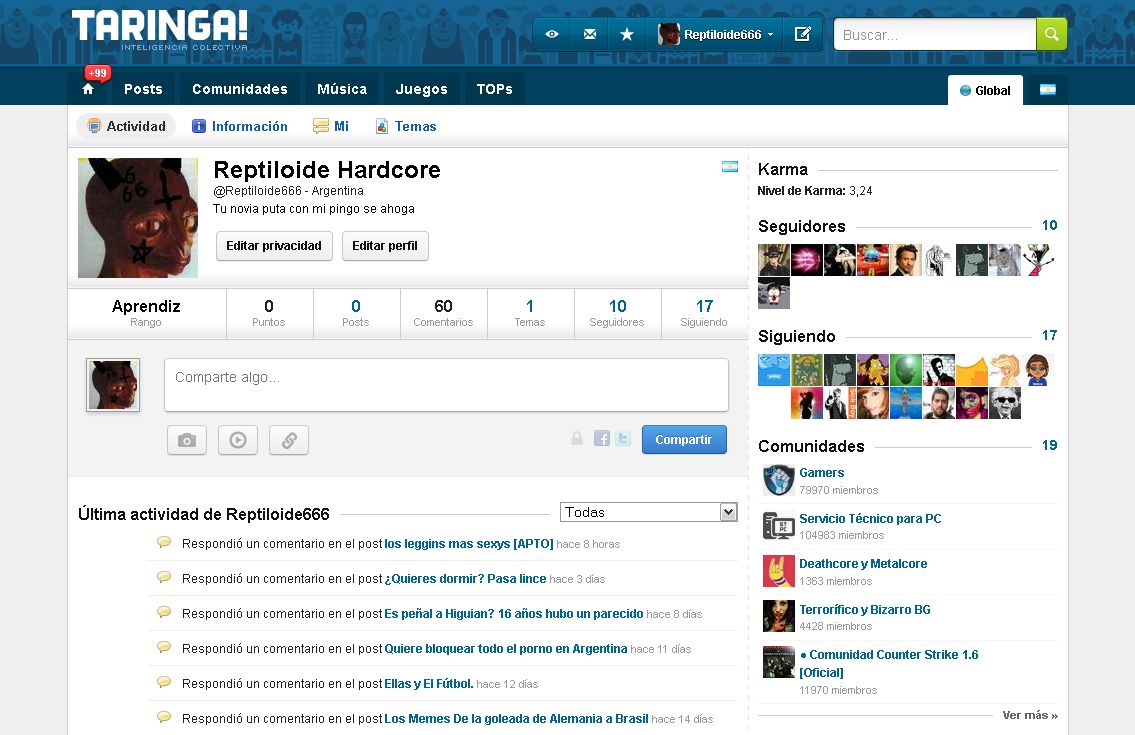Viewport: 1135px width, 735px height.
Task: Click the home icon in navigation bar
Action: click(x=88, y=89)
